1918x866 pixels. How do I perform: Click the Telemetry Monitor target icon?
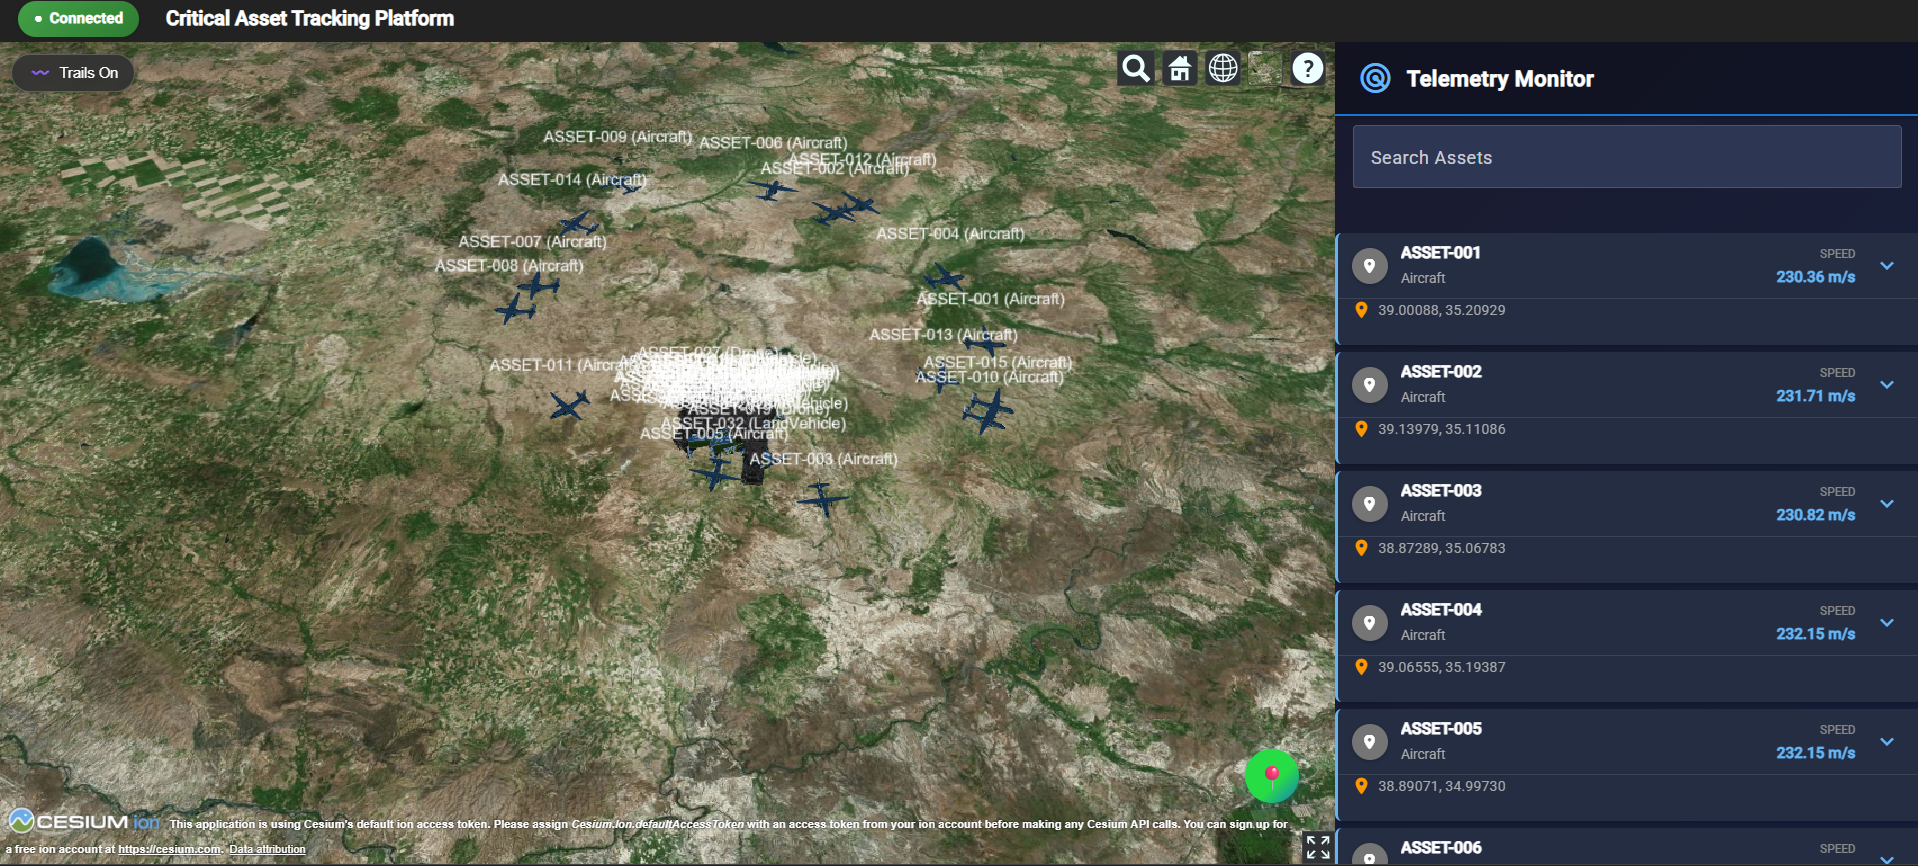tap(1376, 78)
